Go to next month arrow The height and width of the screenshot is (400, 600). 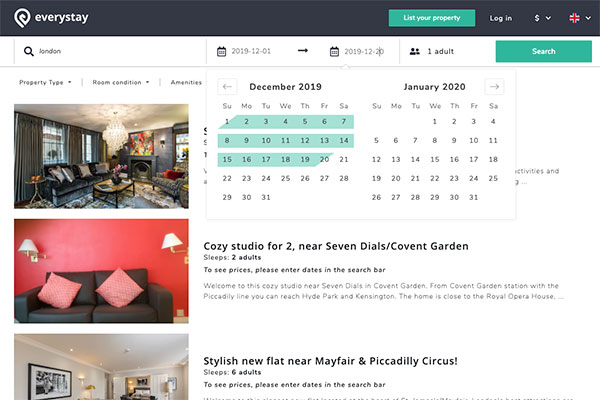point(494,87)
